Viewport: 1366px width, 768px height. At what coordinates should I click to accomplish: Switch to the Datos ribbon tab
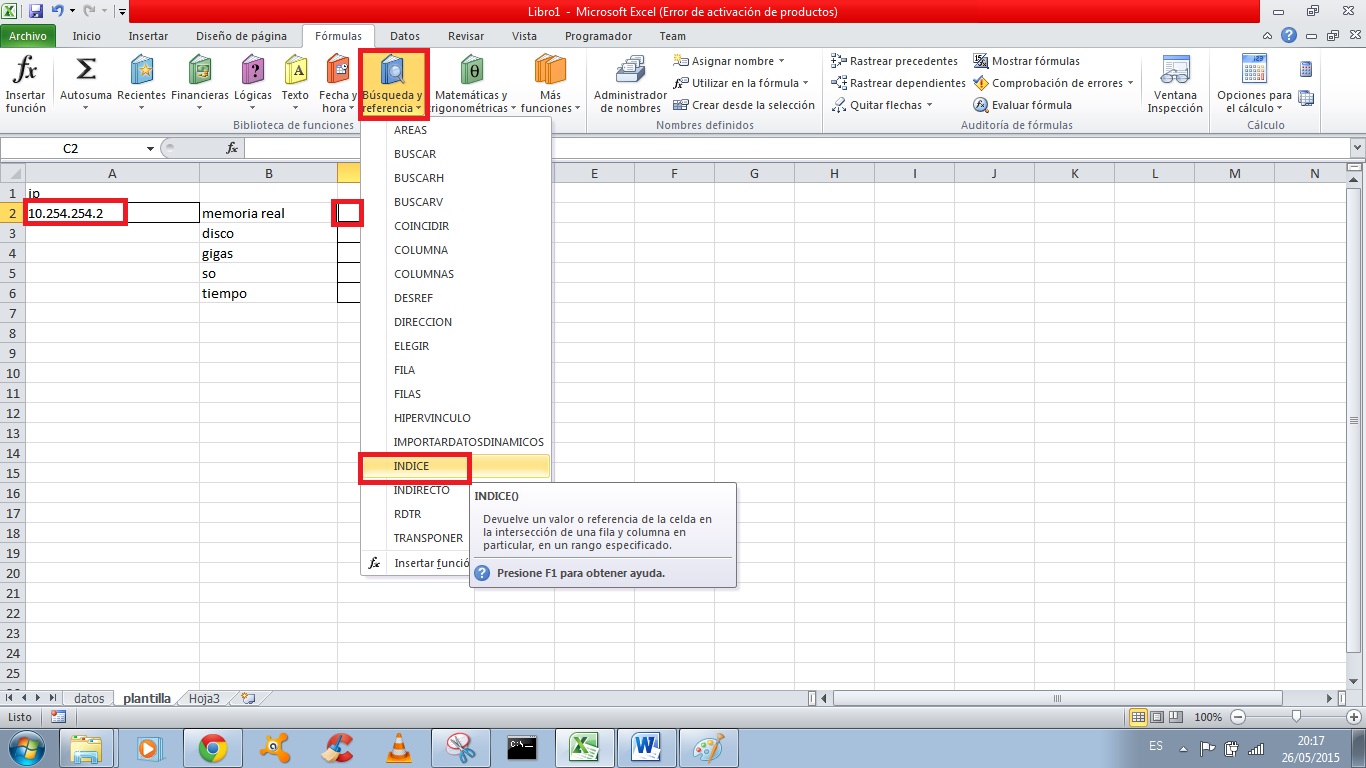[x=404, y=34]
